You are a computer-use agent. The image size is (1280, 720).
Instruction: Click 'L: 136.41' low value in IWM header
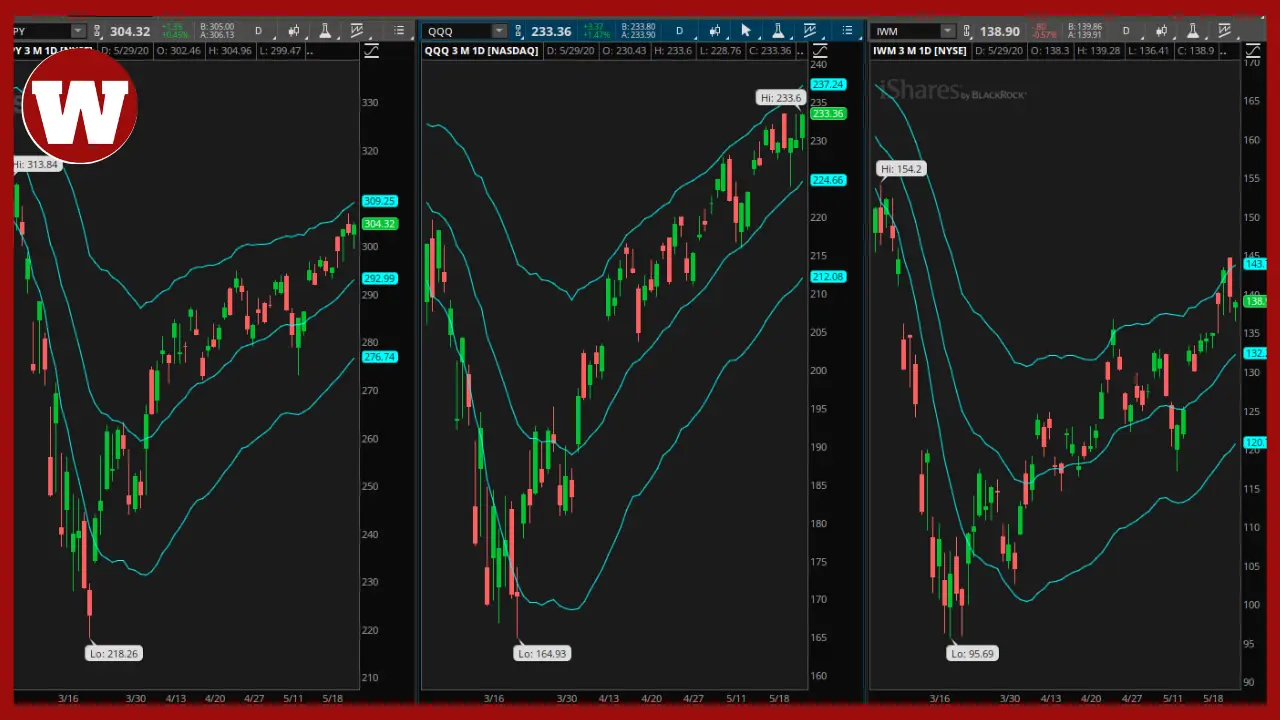1149,51
